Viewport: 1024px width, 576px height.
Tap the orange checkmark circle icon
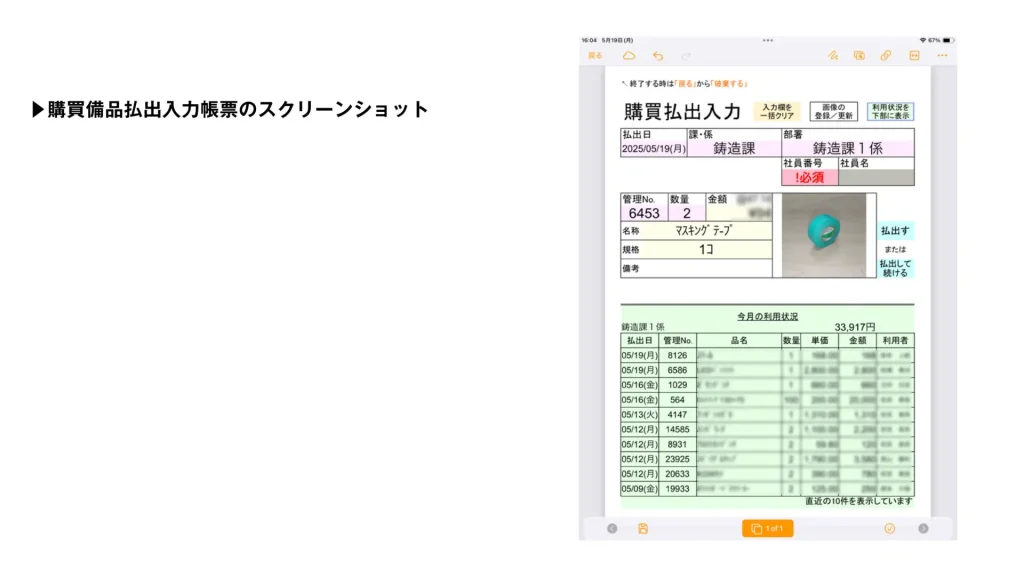[889, 528]
